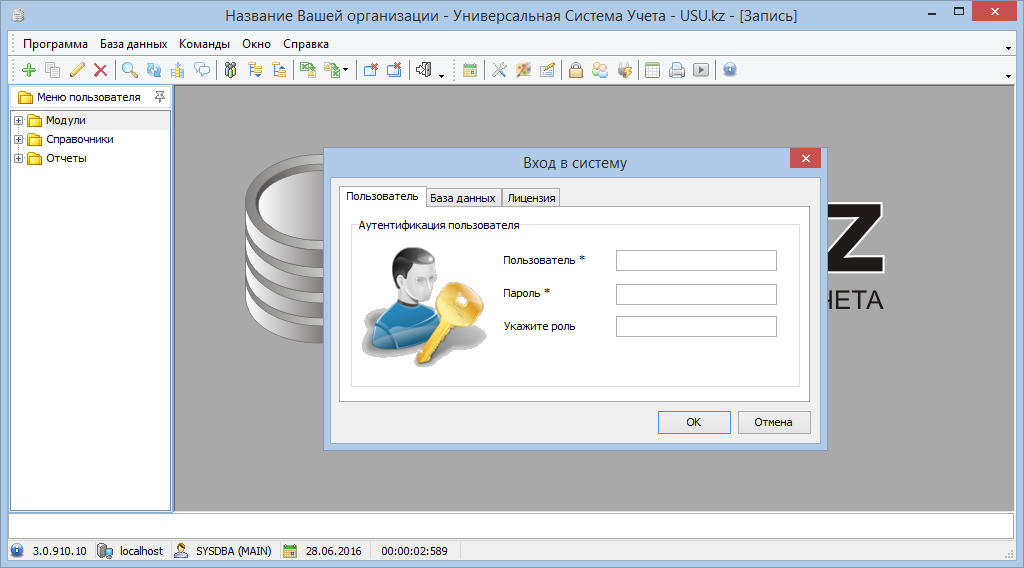This screenshot has height=568, width=1024.
Task: Click the blue info icon in toolbar
Action: pyautogui.click(x=730, y=70)
